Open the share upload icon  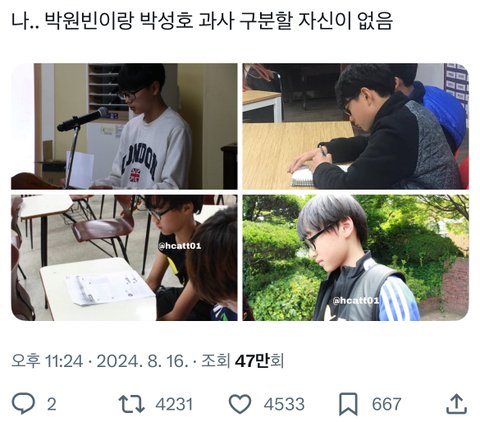456,404
